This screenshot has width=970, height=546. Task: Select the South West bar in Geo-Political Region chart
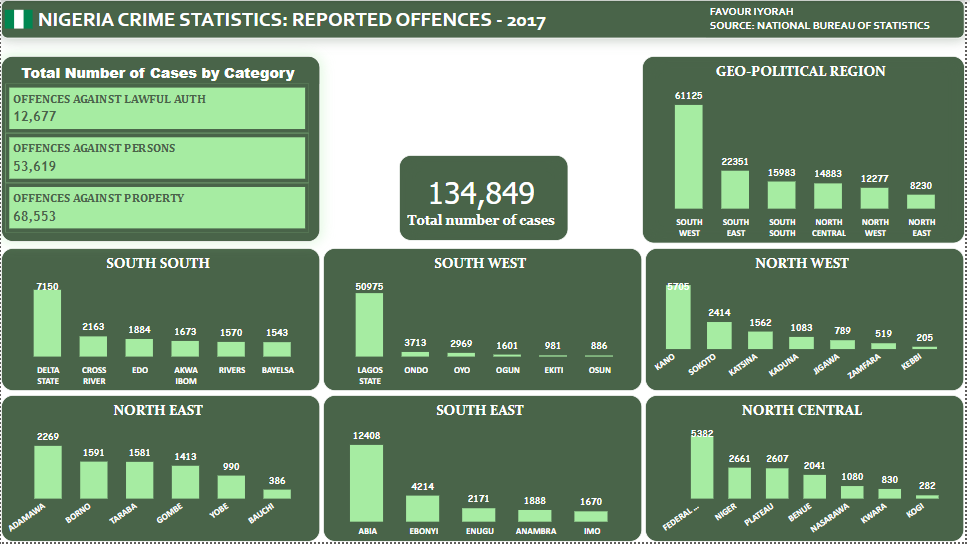[688, 156]
